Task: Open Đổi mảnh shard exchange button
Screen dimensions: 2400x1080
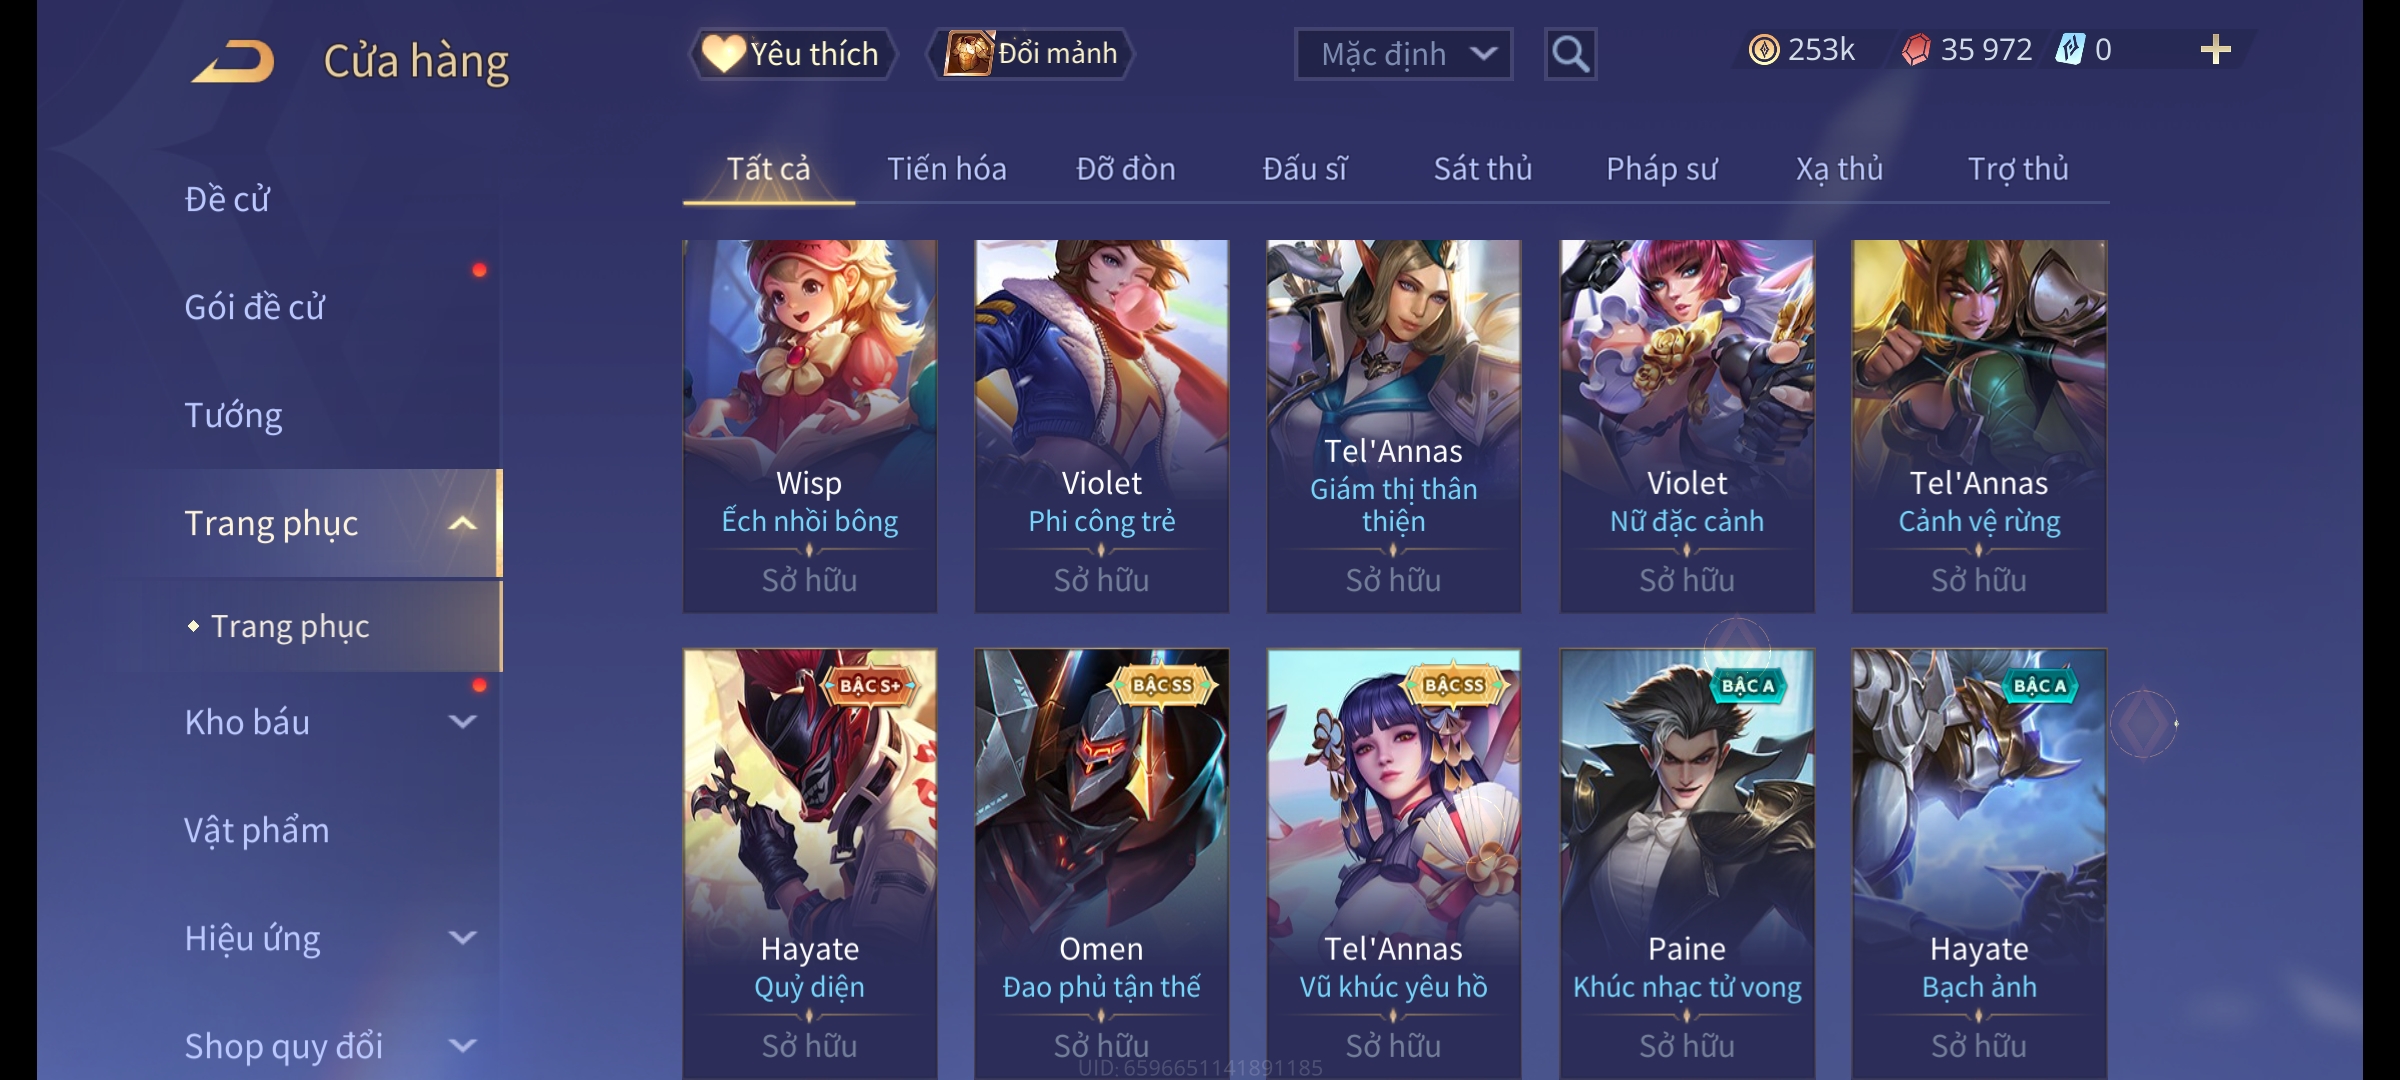Action: (x=1030, y=54)
